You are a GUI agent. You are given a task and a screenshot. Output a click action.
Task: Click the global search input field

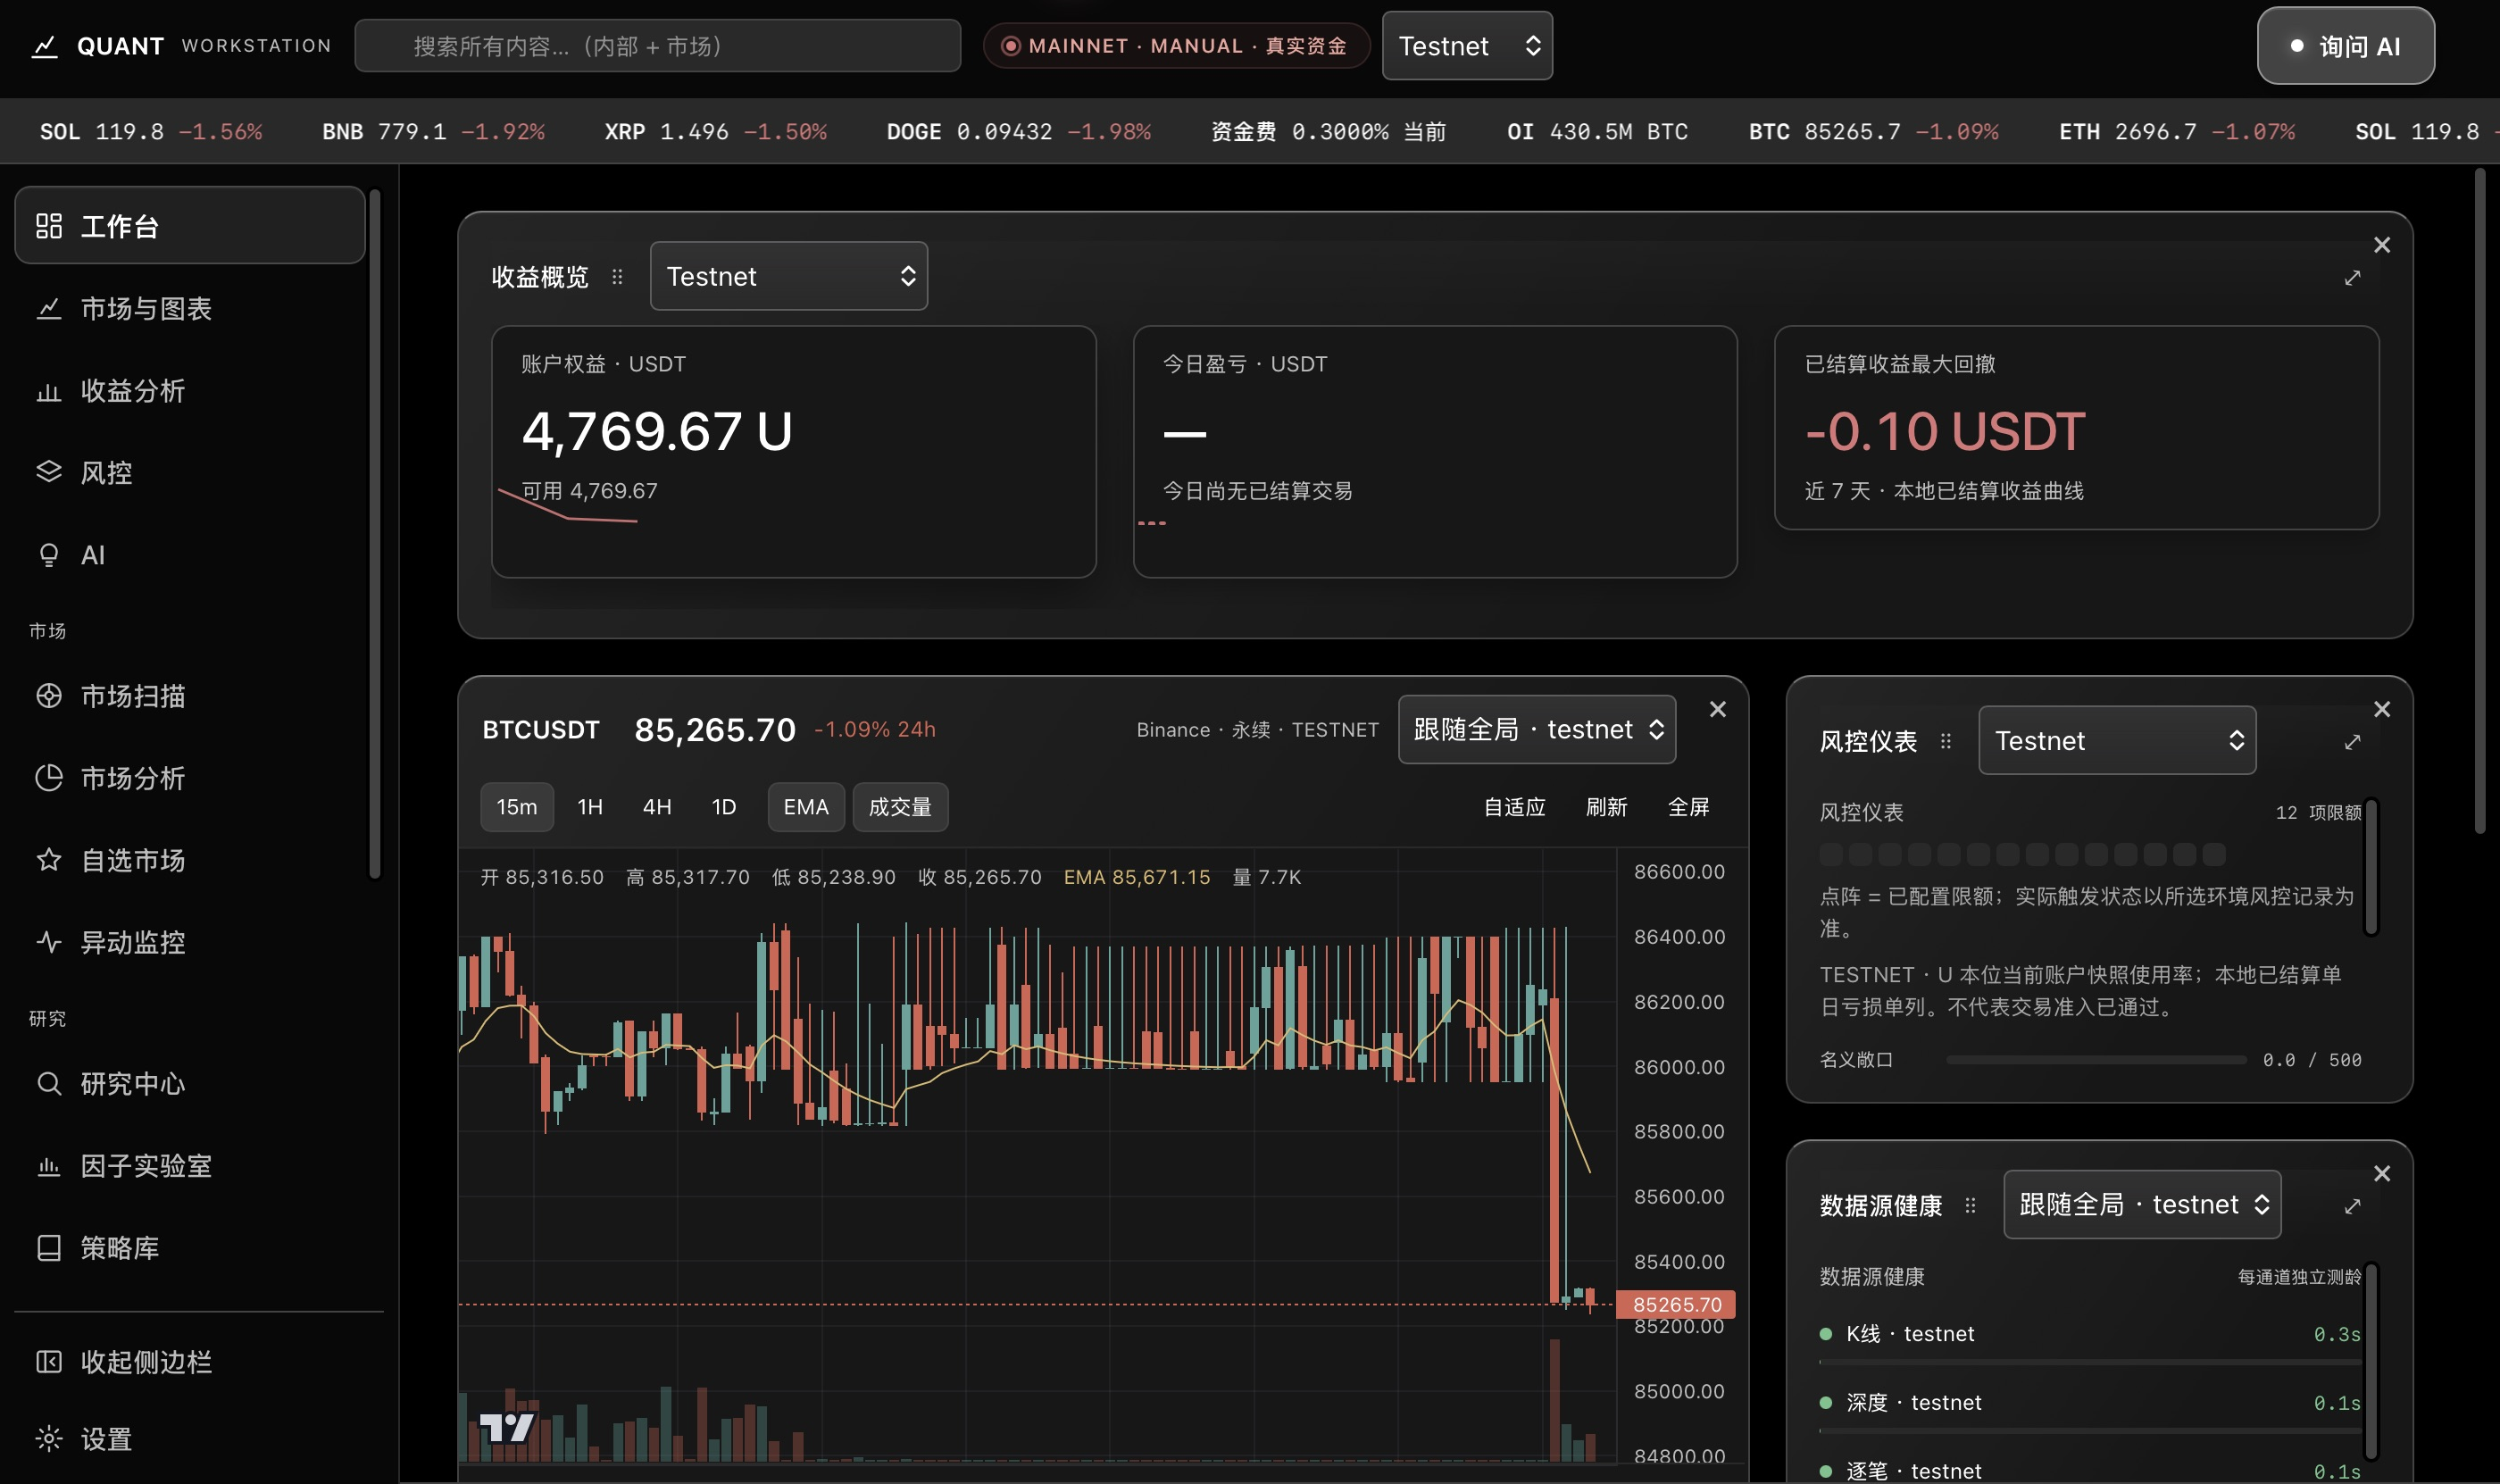658,46
